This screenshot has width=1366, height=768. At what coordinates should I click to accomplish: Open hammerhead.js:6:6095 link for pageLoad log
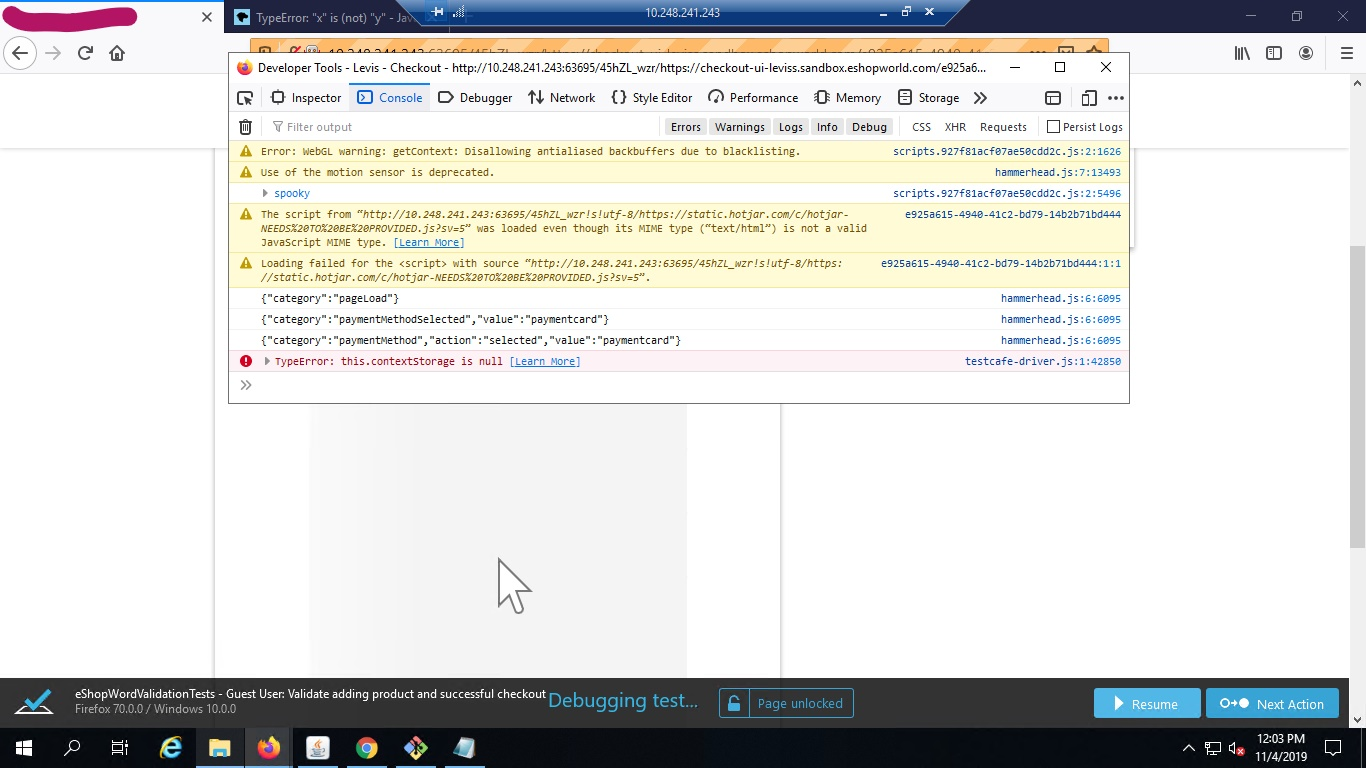[1061, 298]
